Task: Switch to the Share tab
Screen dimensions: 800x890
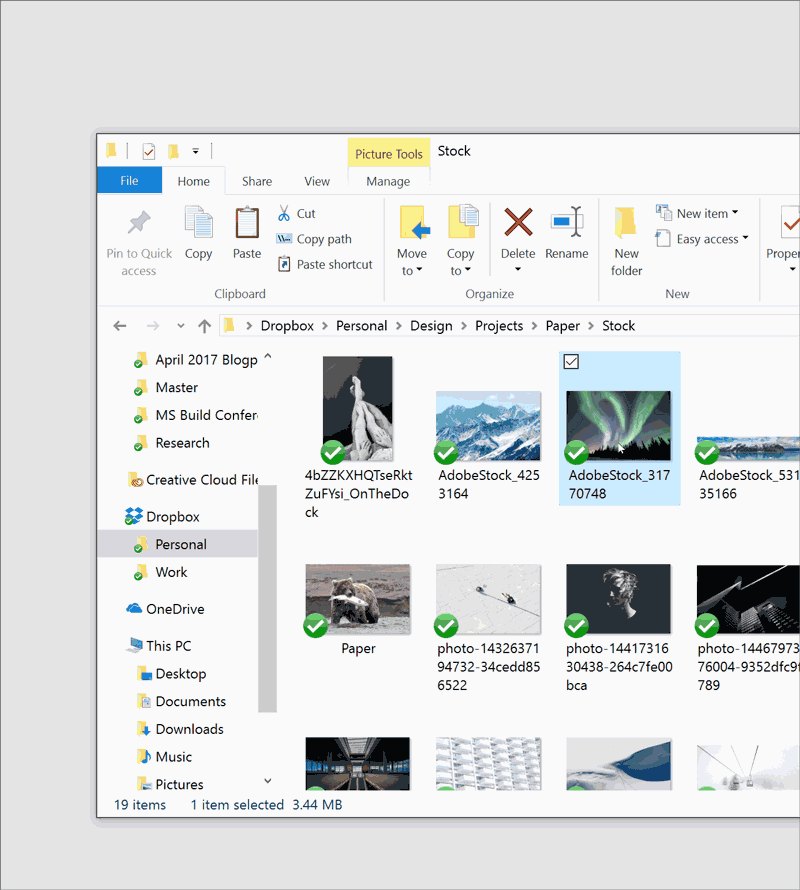Action: (257, 181)
